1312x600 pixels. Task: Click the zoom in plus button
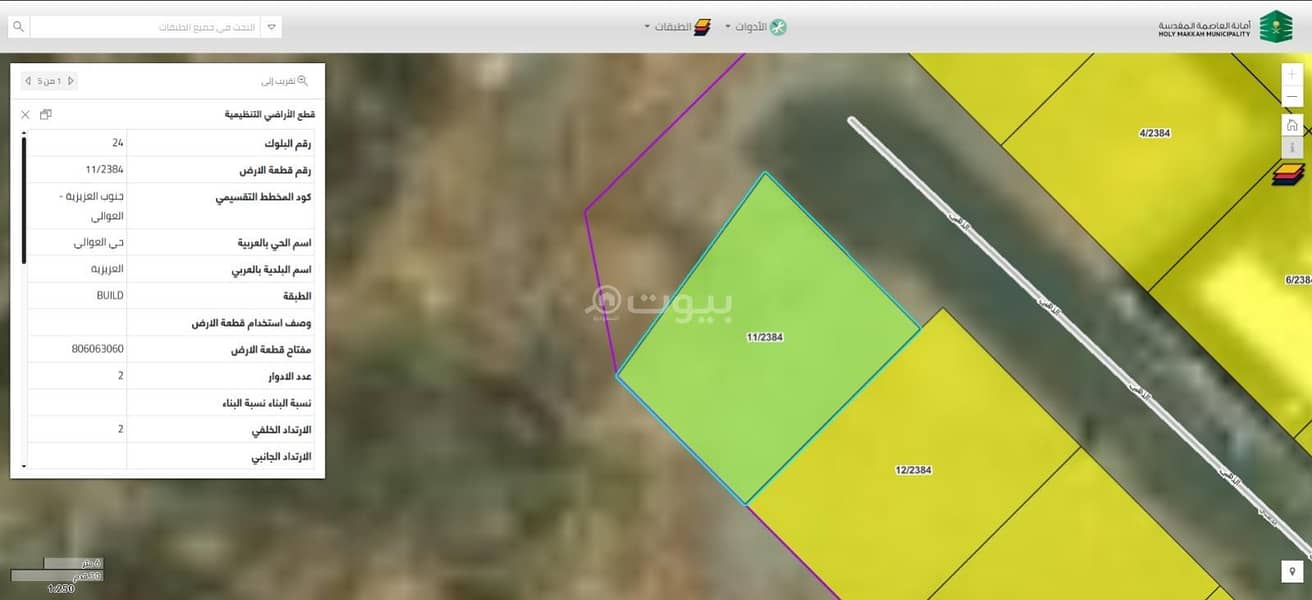1292,74
